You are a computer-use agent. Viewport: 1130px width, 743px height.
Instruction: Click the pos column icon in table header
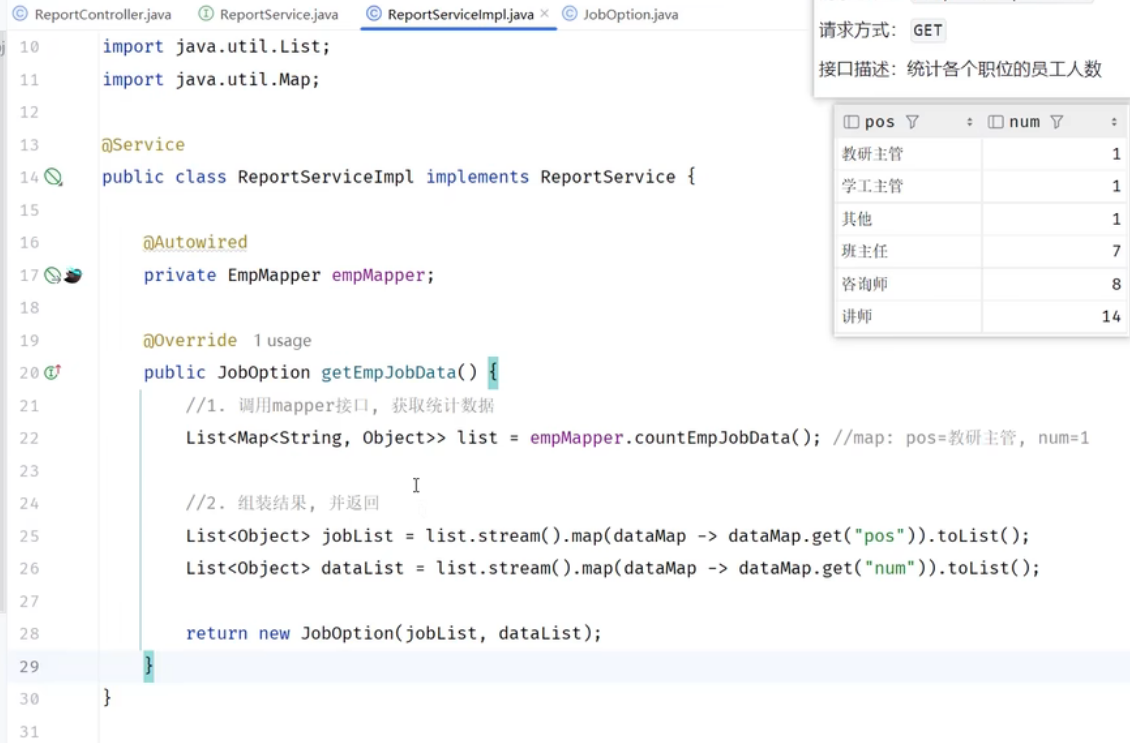click(x=850, y=122)
